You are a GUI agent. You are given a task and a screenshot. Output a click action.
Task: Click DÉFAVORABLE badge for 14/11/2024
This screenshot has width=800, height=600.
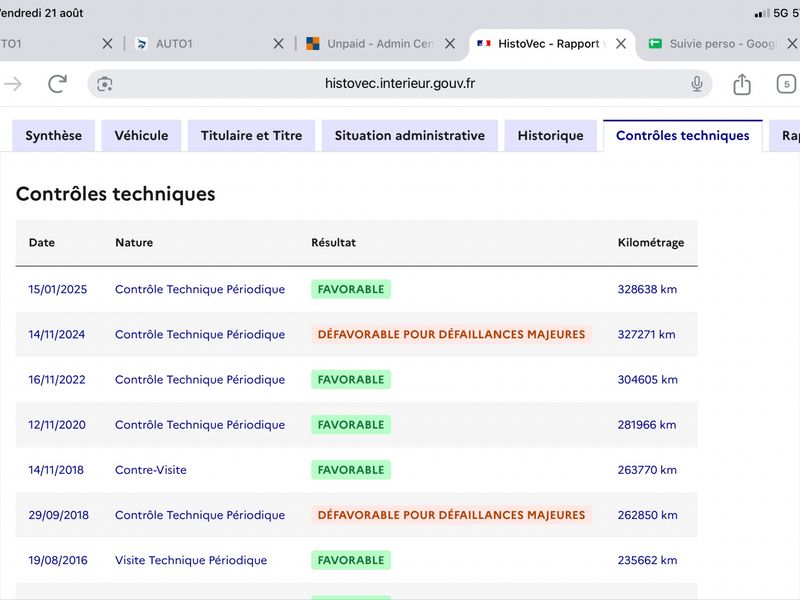coord(452,335)
